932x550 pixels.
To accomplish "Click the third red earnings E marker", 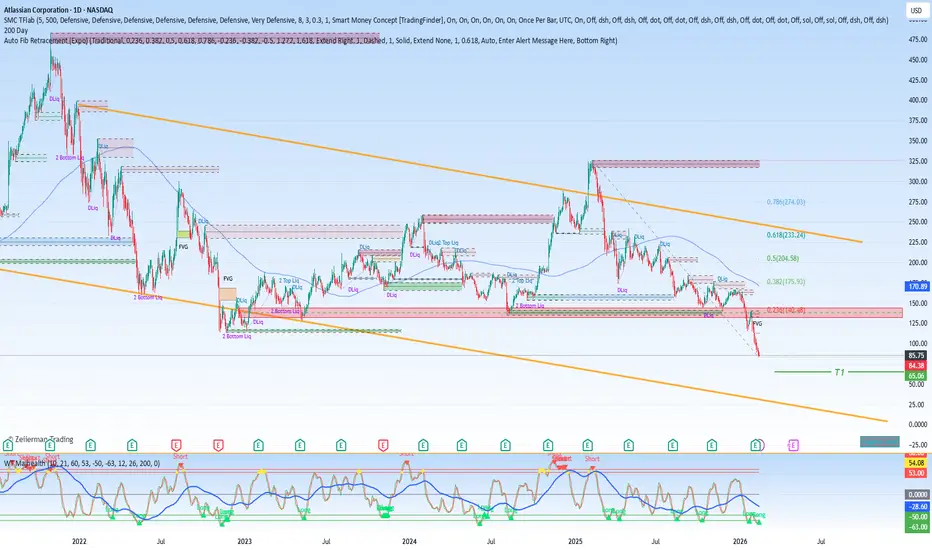I will point(383,445).
